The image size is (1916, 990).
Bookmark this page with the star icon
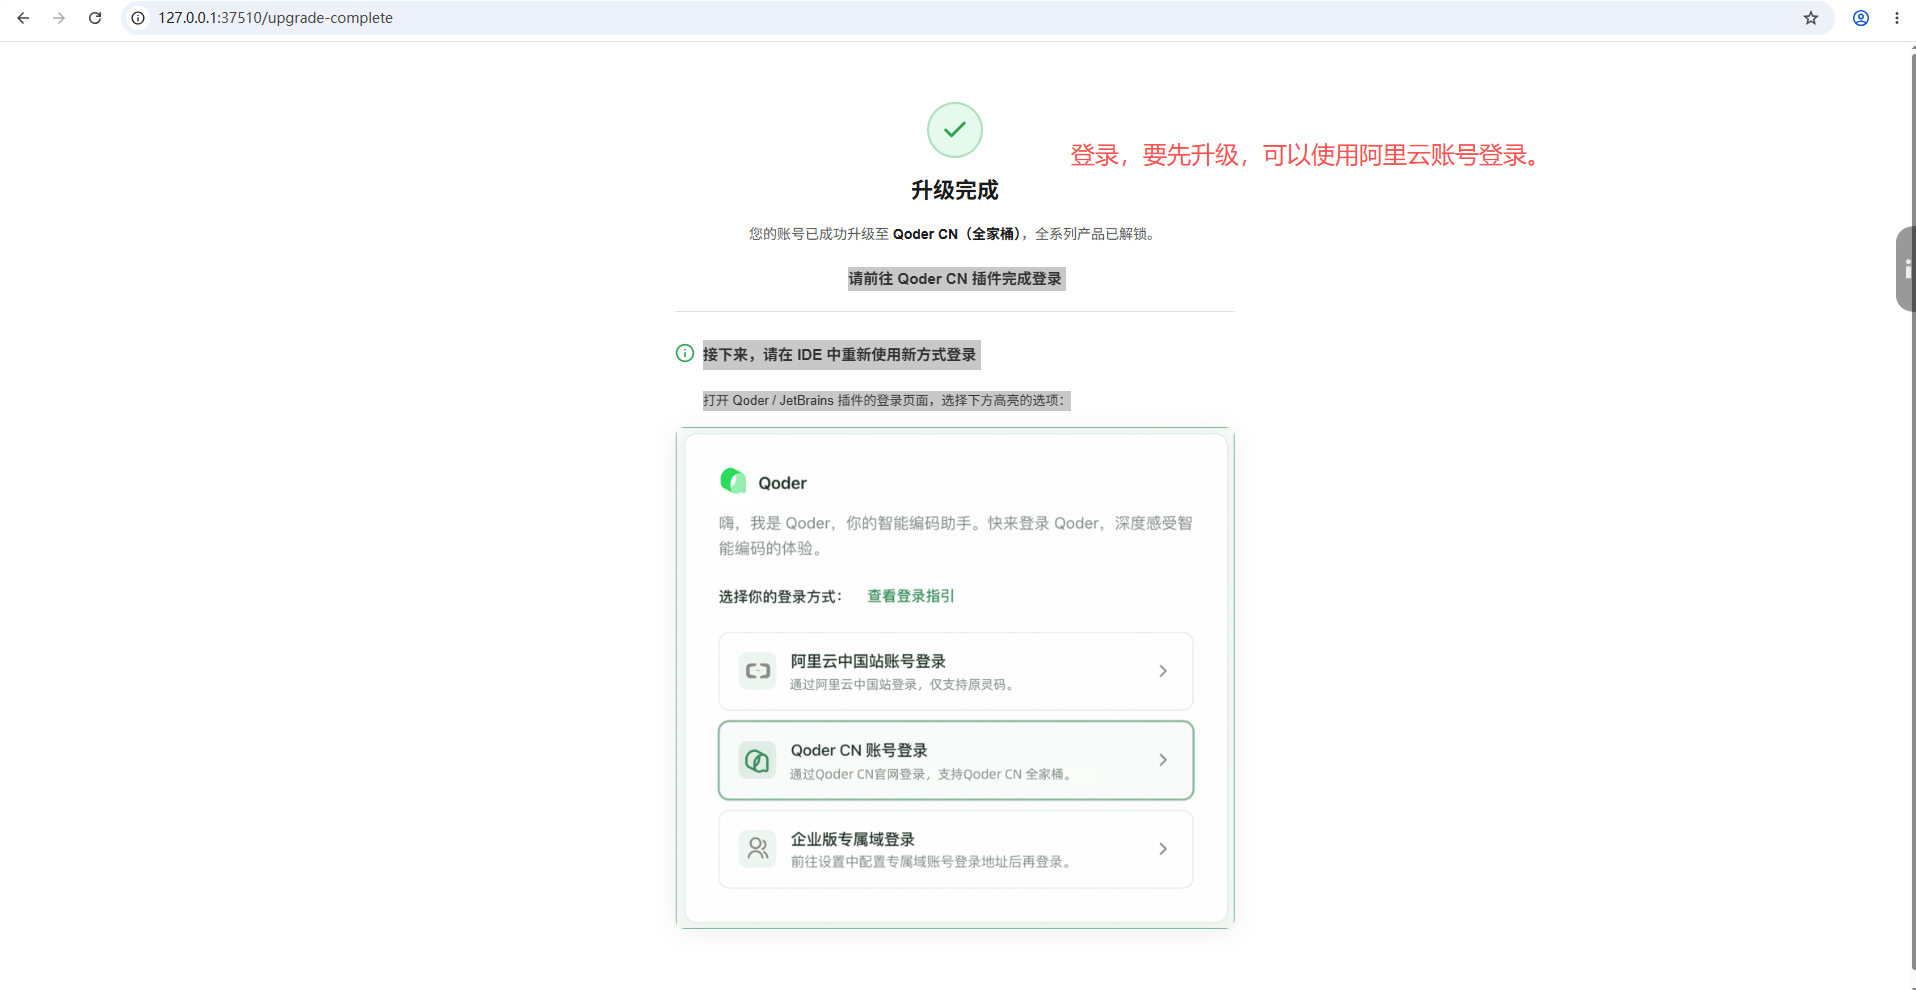(x=1811, y=18)
